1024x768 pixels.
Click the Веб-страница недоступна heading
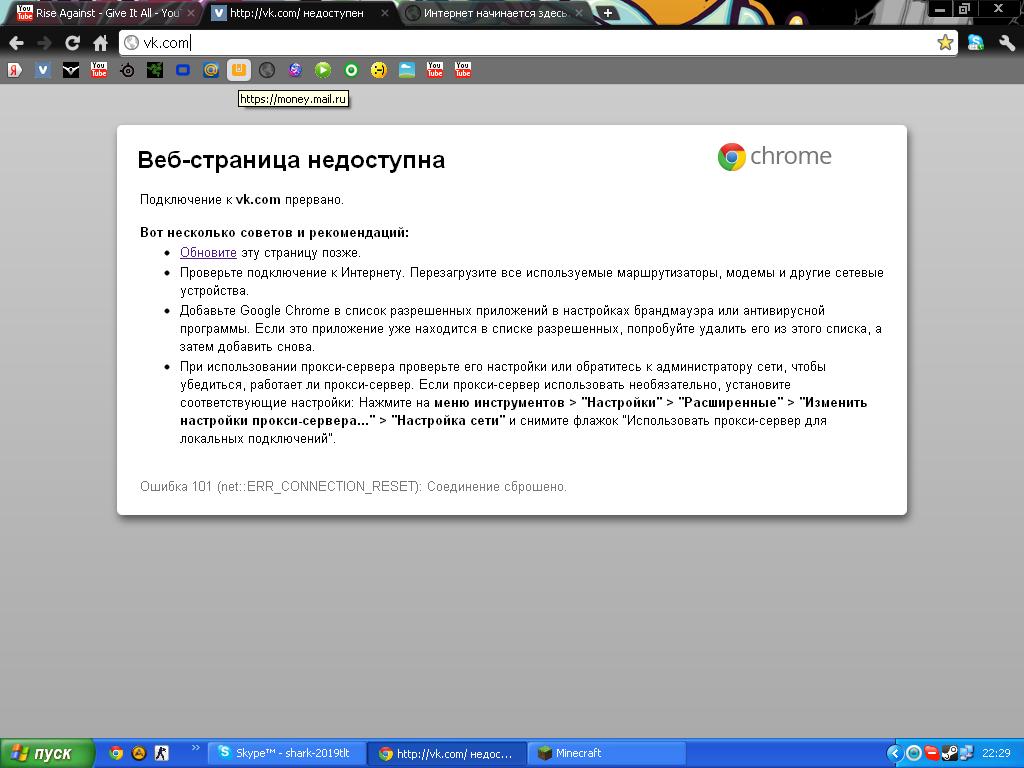point(291,160)
